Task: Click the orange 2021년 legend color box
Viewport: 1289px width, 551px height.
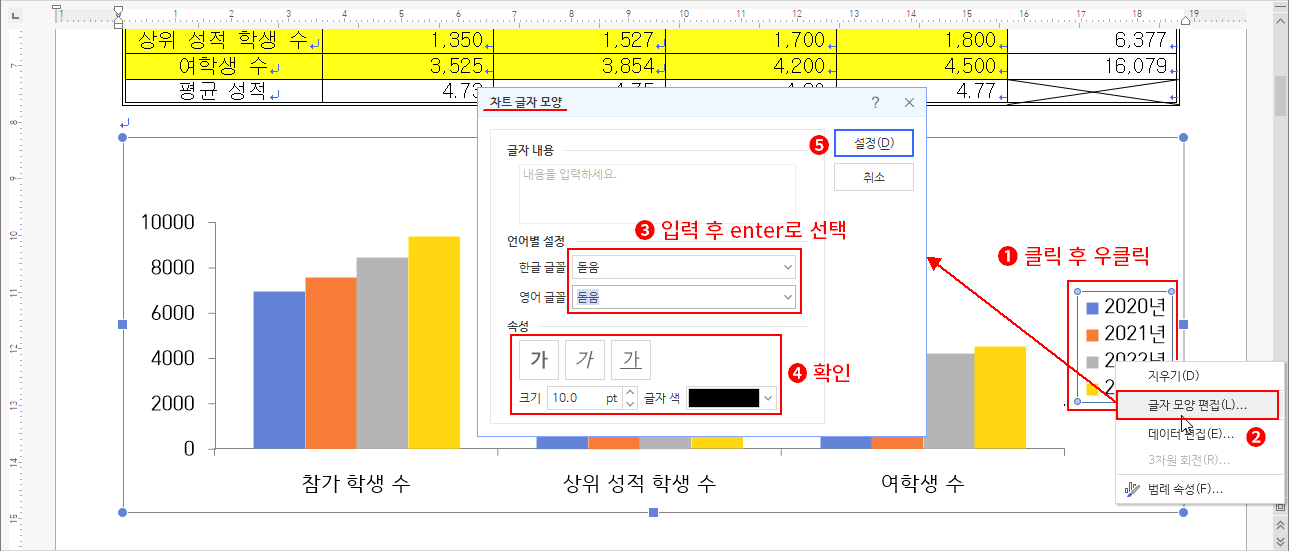Action: [x=1093, y=334]
